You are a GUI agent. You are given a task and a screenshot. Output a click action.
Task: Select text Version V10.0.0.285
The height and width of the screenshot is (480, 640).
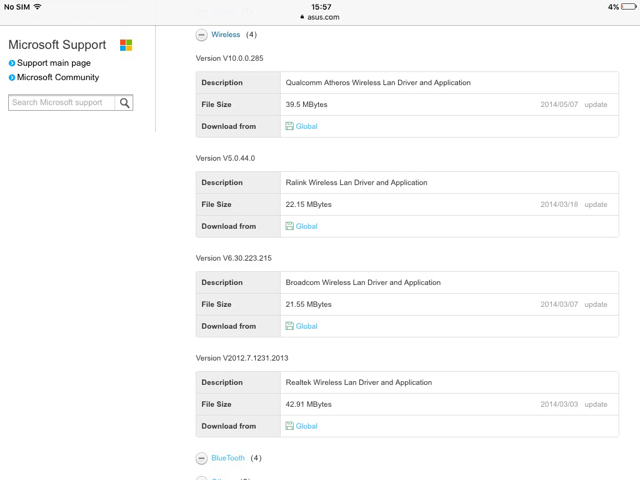click(x=229, y=58)
